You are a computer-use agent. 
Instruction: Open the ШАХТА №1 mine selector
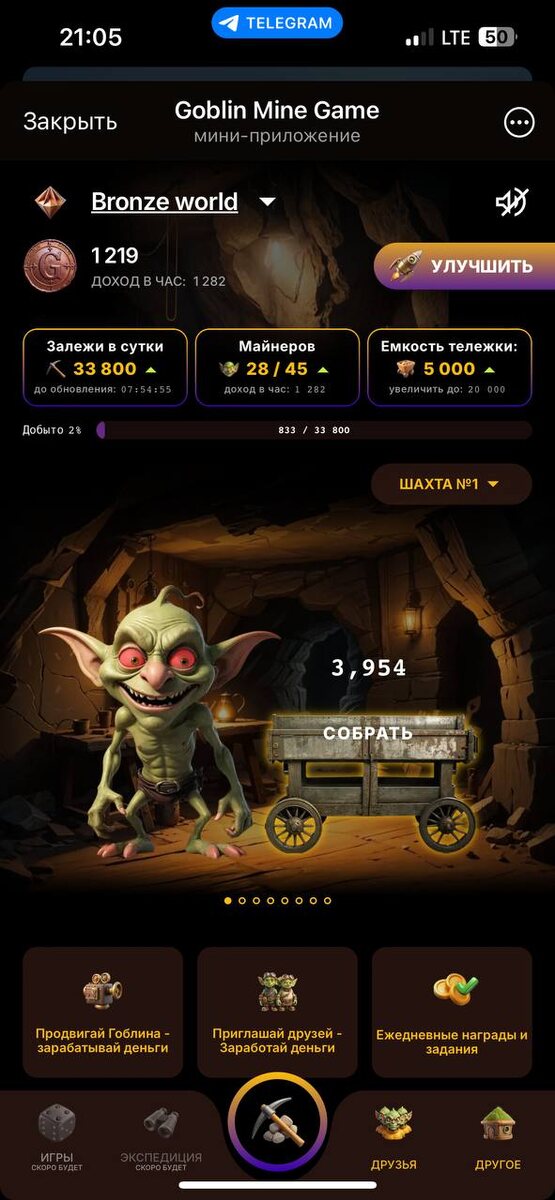click(x=451, y=484)
